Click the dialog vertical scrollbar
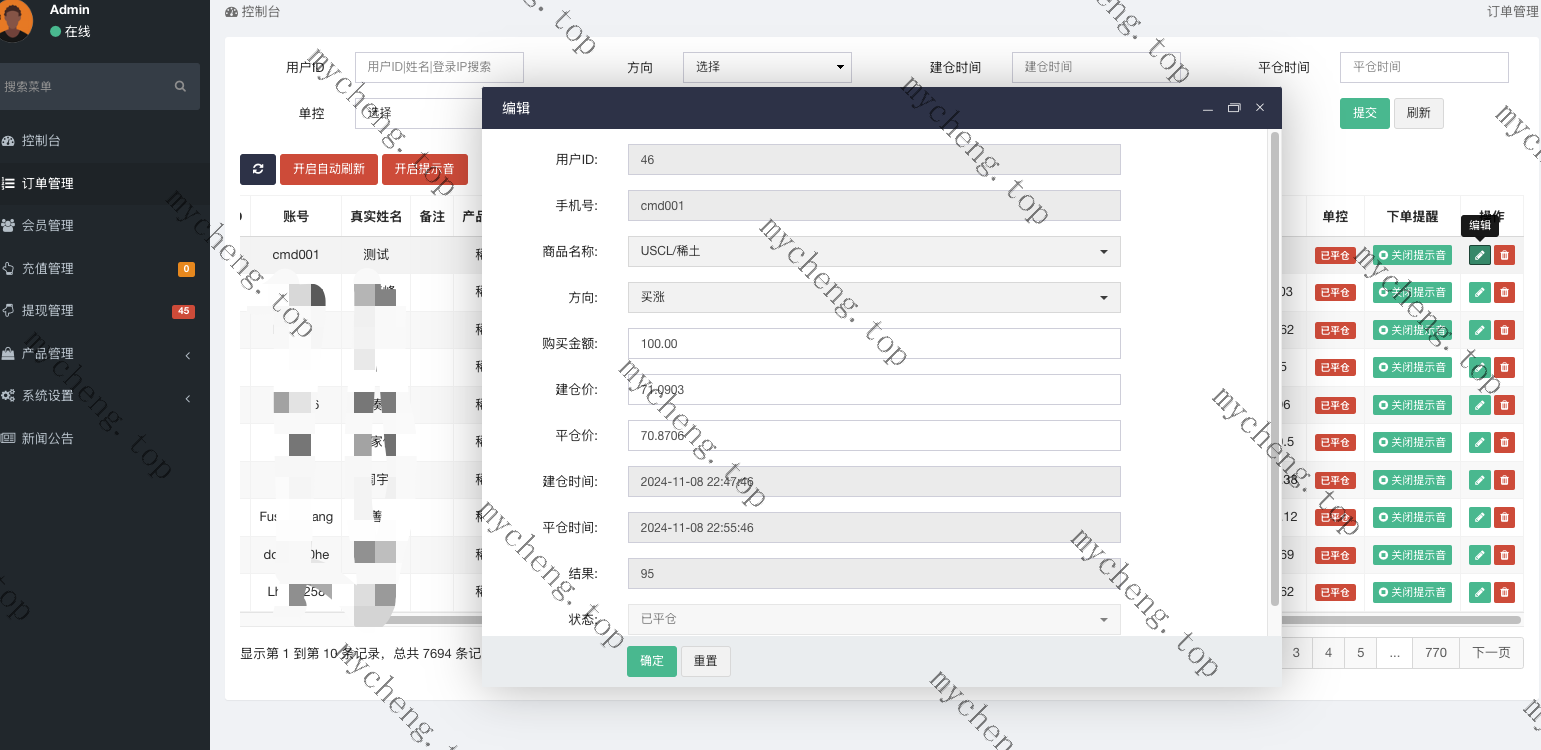Screen dimensions: 1541x750 [x=1274, y=369]
